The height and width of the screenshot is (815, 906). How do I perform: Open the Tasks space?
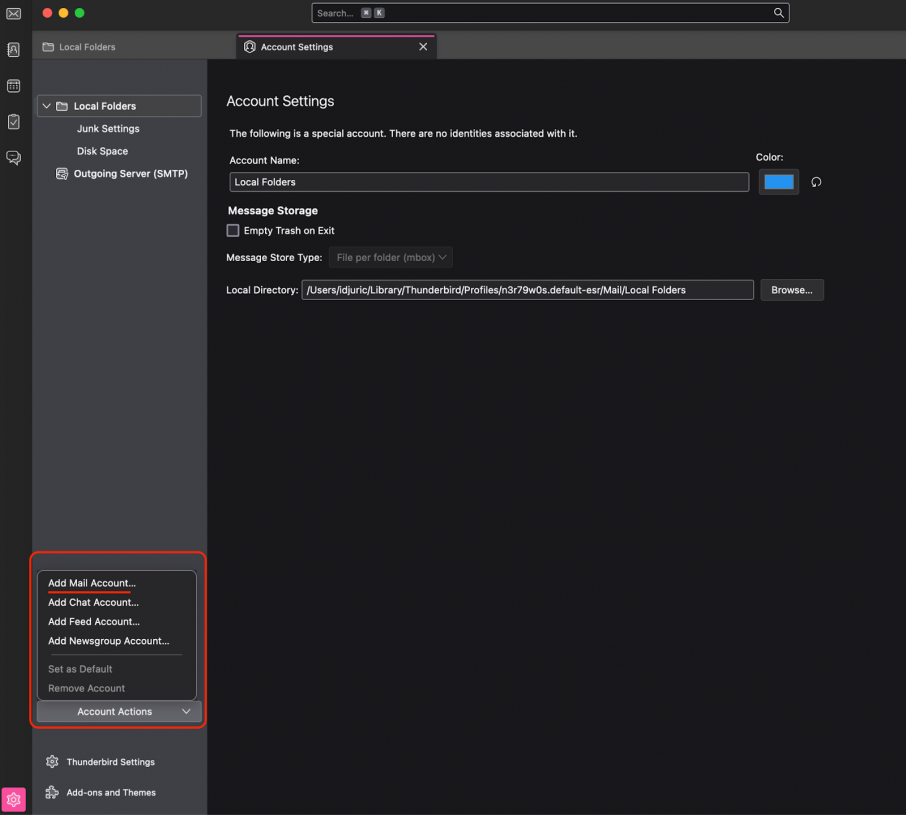pos(13,121)
